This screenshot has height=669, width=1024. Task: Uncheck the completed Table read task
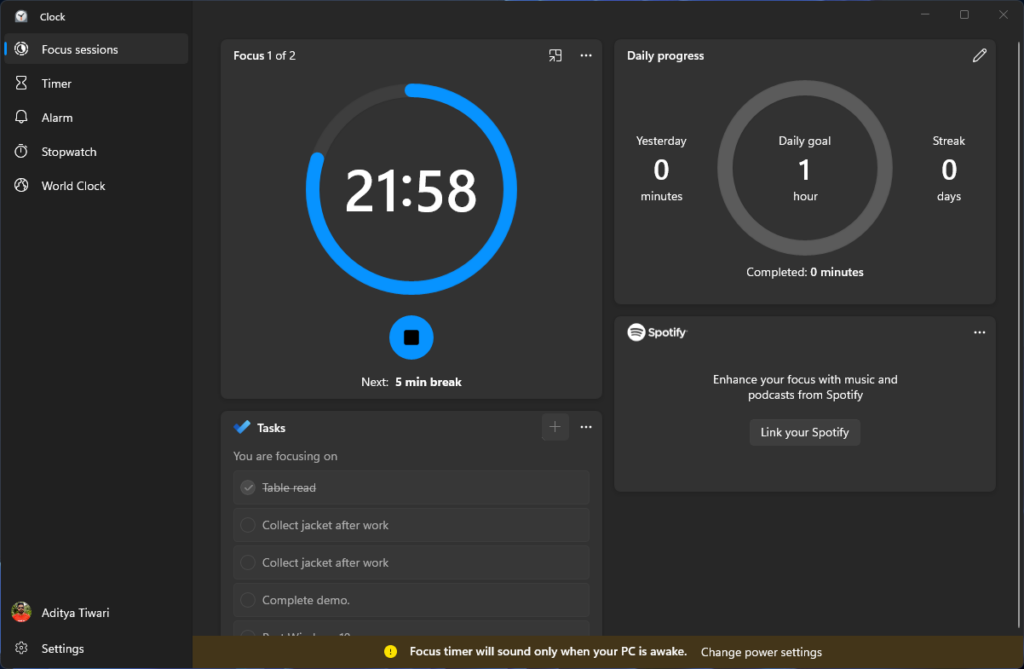(248, 487)
